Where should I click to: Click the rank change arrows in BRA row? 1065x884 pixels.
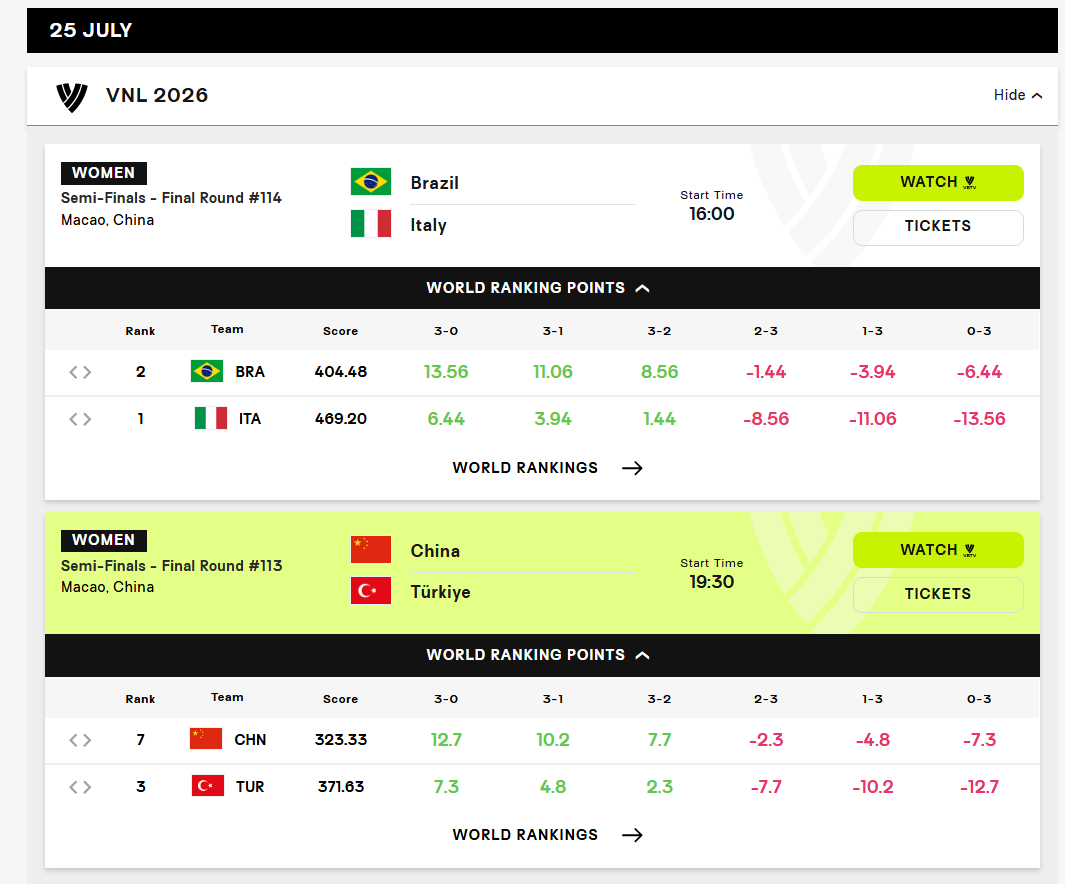[80, 372]
